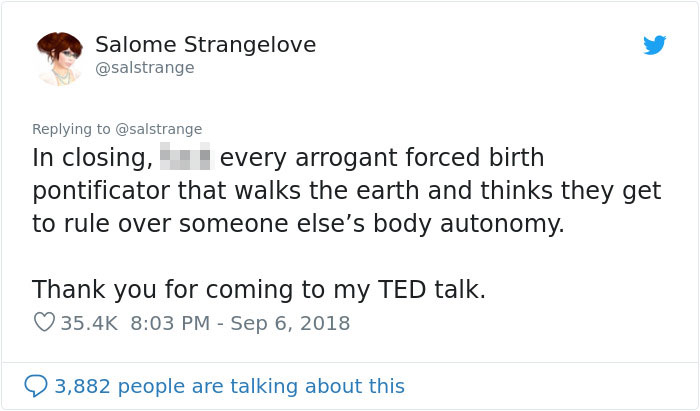Image resolution: width=700 pixels, height=411 pixels.
Task: Open '3,882 people are talking about this'
Action: pyautogui.click(x=229, y=385)
